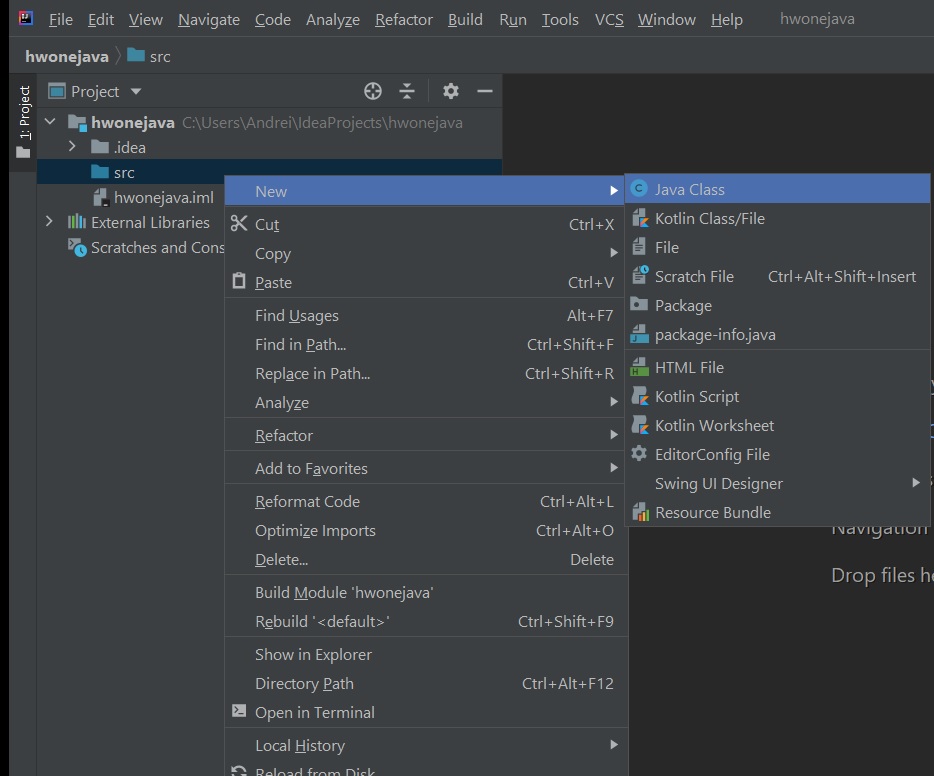Choose Rebuild '<default>' entry

(426, 622)
